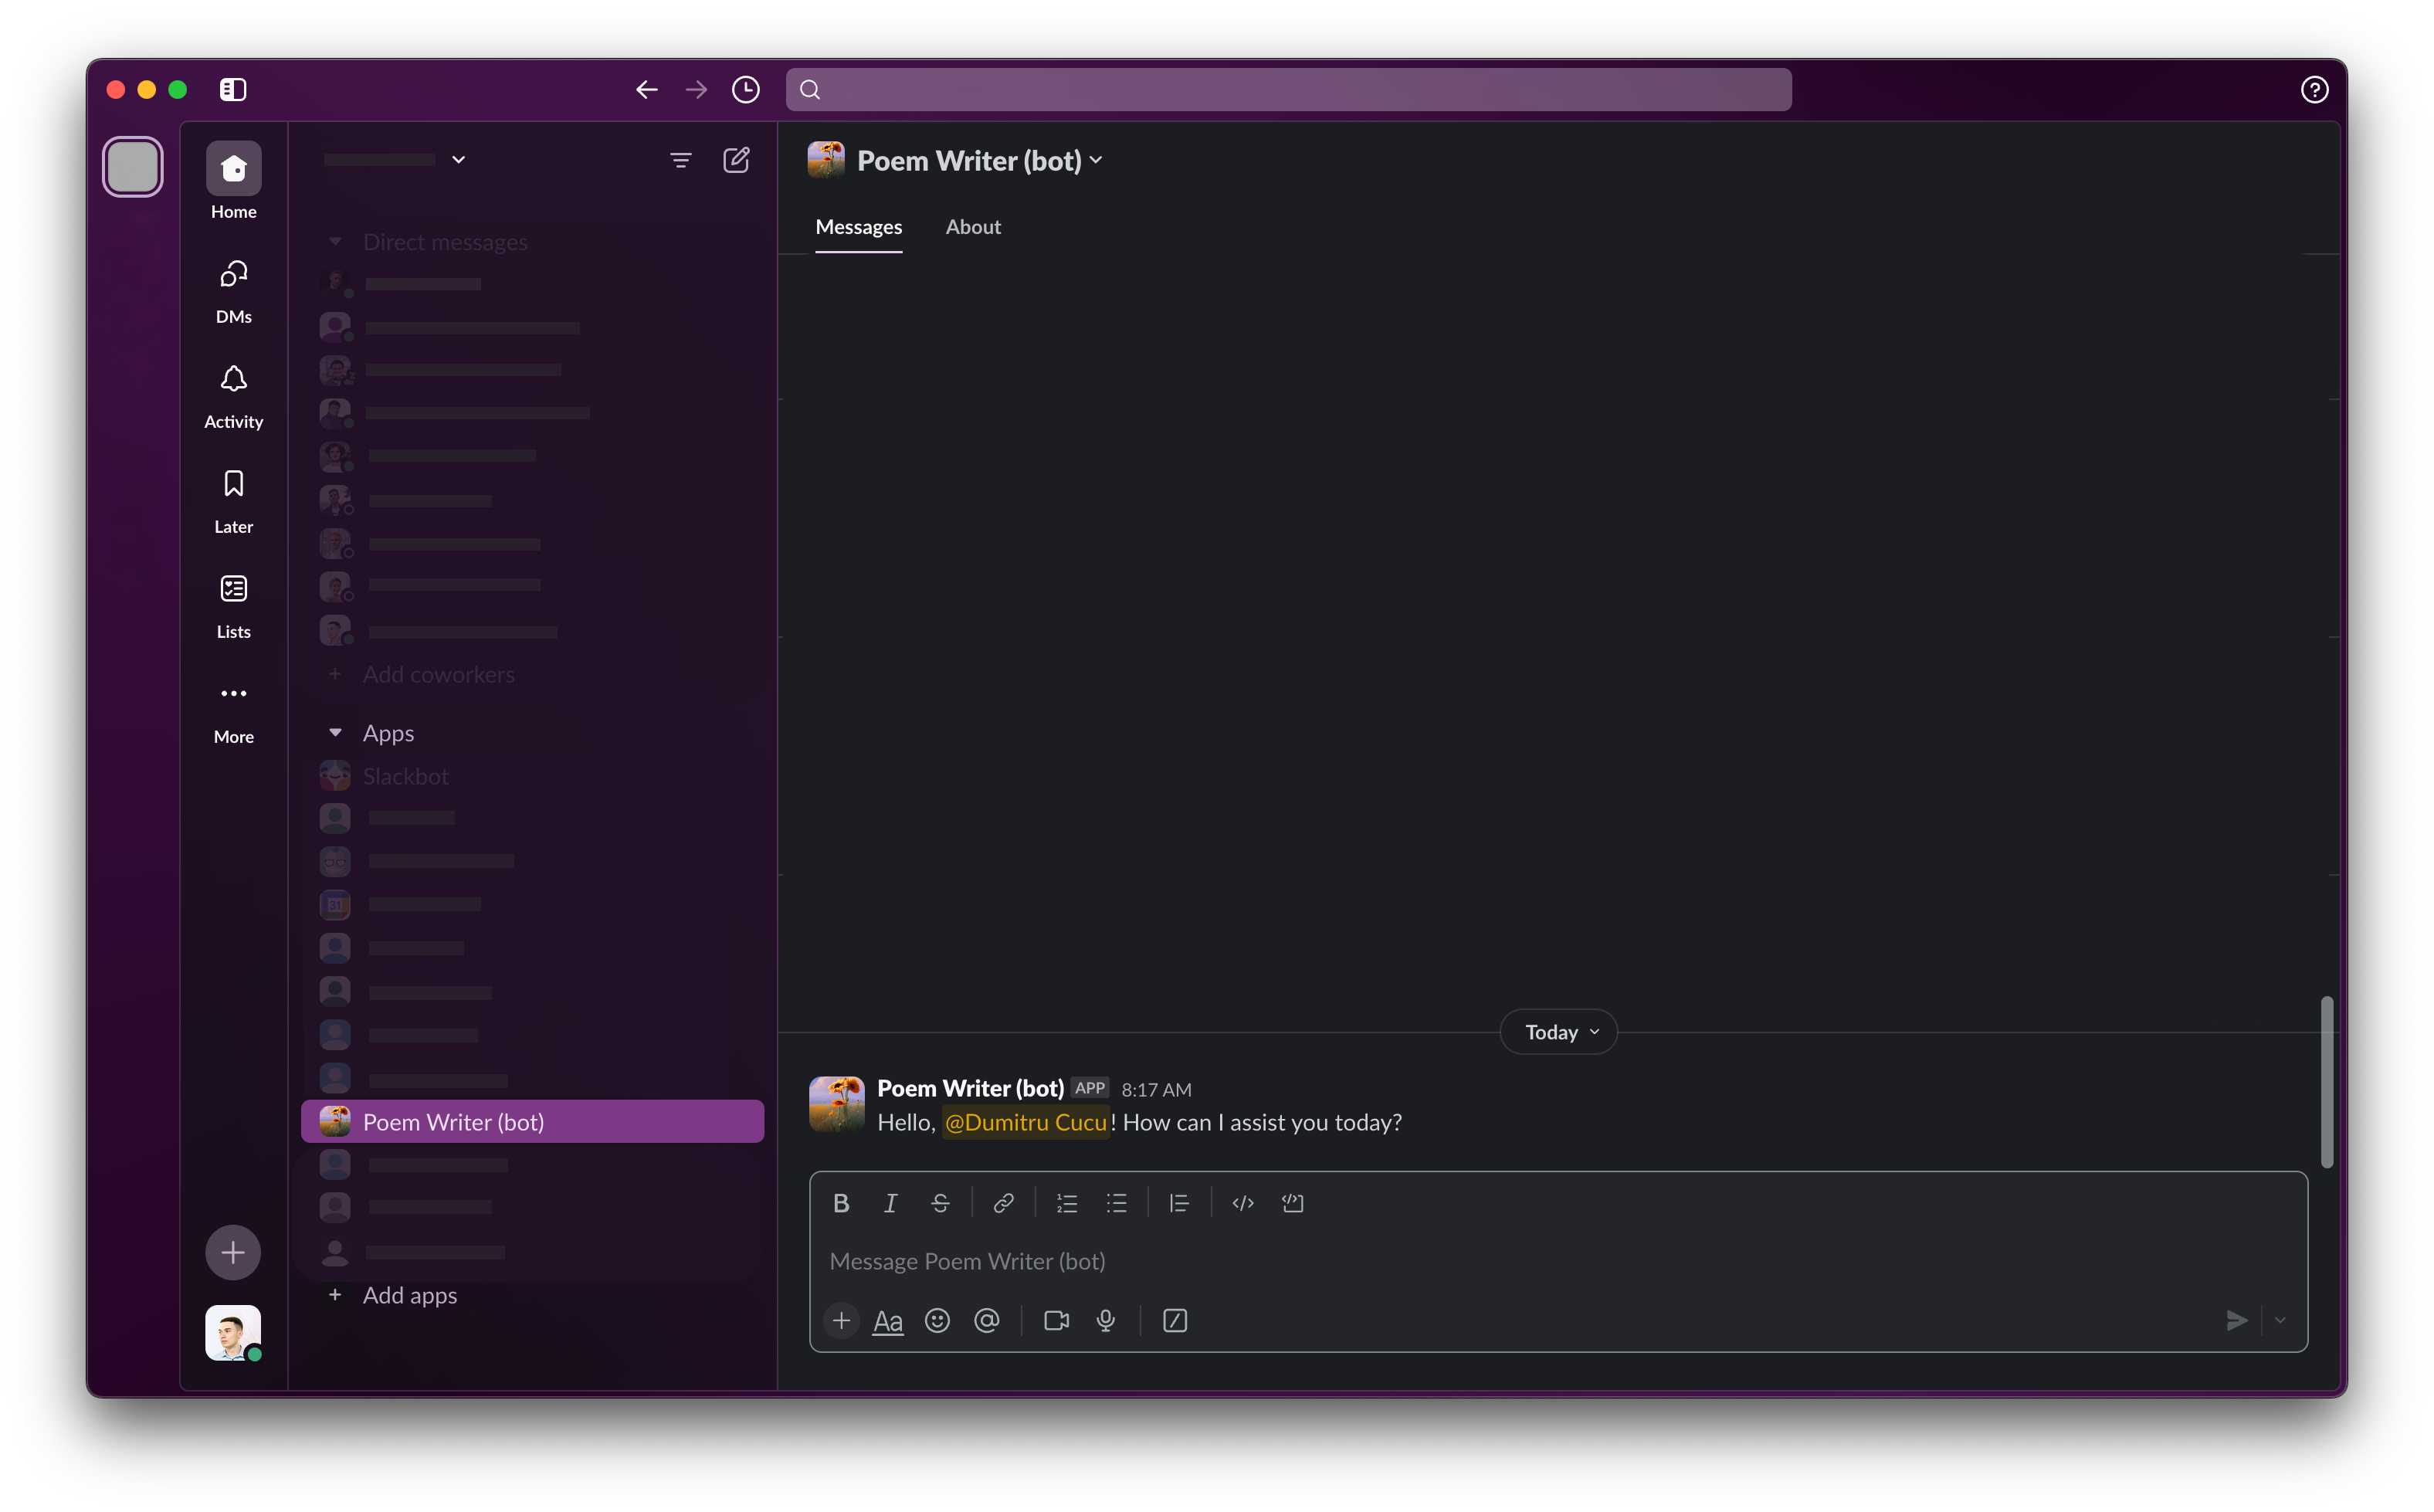Image resolution: width=2434 pixels, height=1512 pixels.
Task: Record an audio clip with microphone
Action: pyautogui.click(x=1105, y=1321)
